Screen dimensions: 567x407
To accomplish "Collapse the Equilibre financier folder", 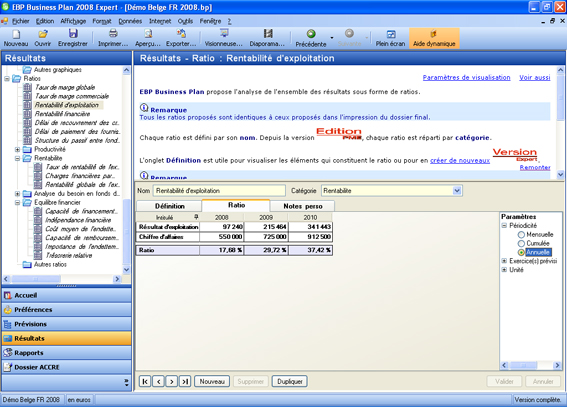I will point(17,202).
